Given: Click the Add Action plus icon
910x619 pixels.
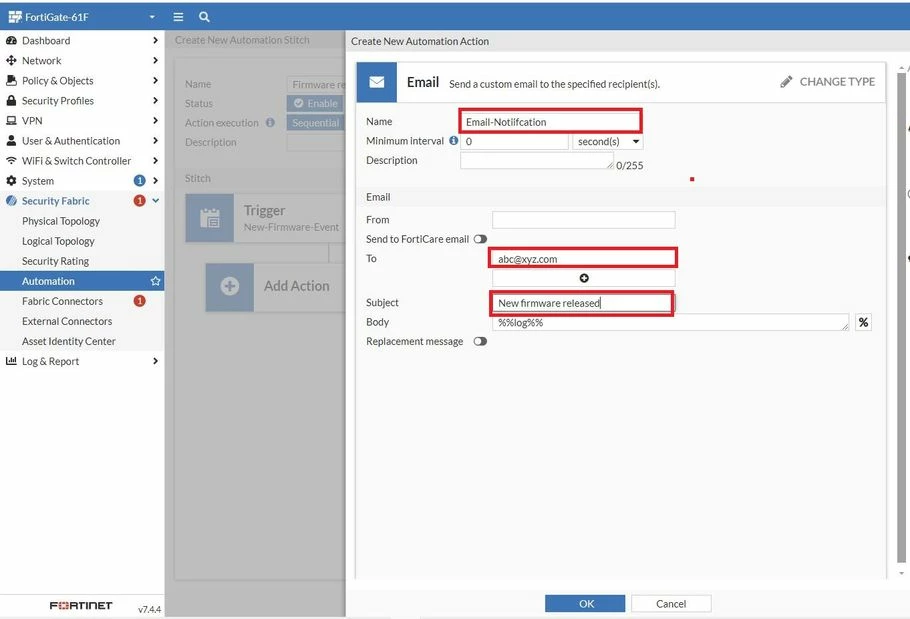Looking at the screenshot, I should [230, 286].
